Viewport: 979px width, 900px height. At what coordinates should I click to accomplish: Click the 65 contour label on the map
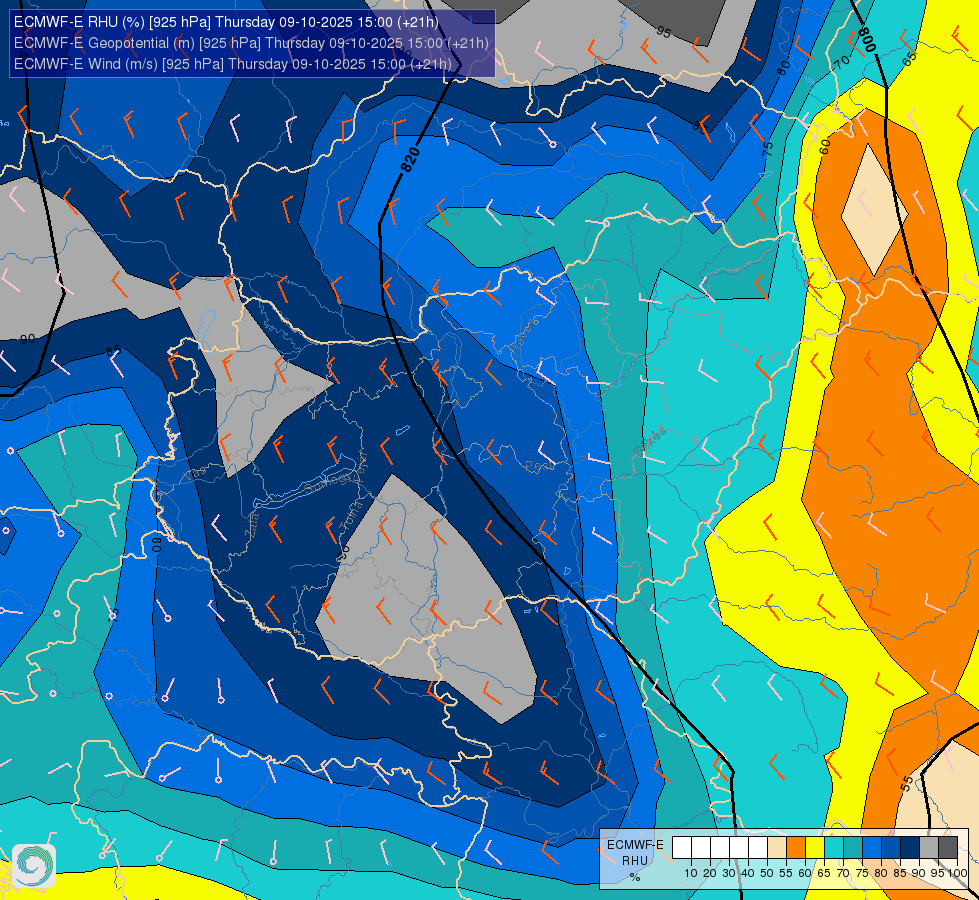coord(909,59)
